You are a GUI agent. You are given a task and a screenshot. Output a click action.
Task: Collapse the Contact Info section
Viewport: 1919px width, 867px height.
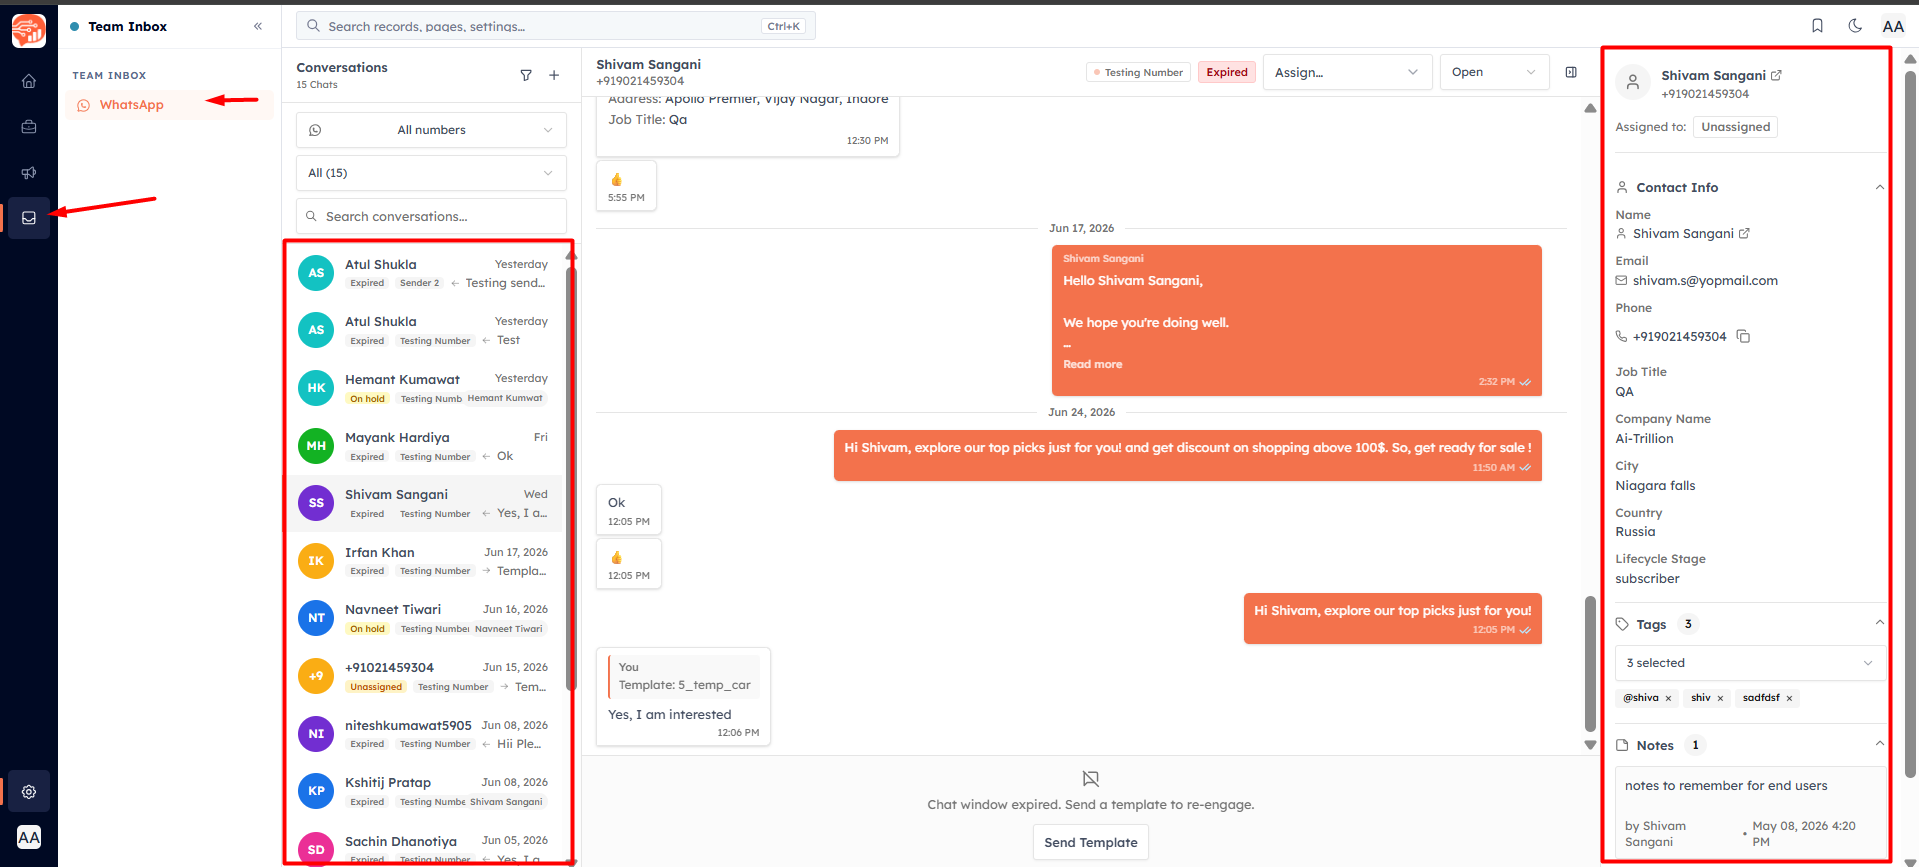coord(1879,187)
